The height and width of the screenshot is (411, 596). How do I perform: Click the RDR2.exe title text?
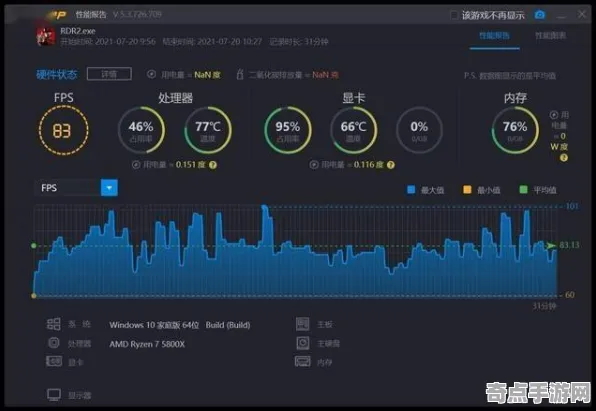point(78,31)
